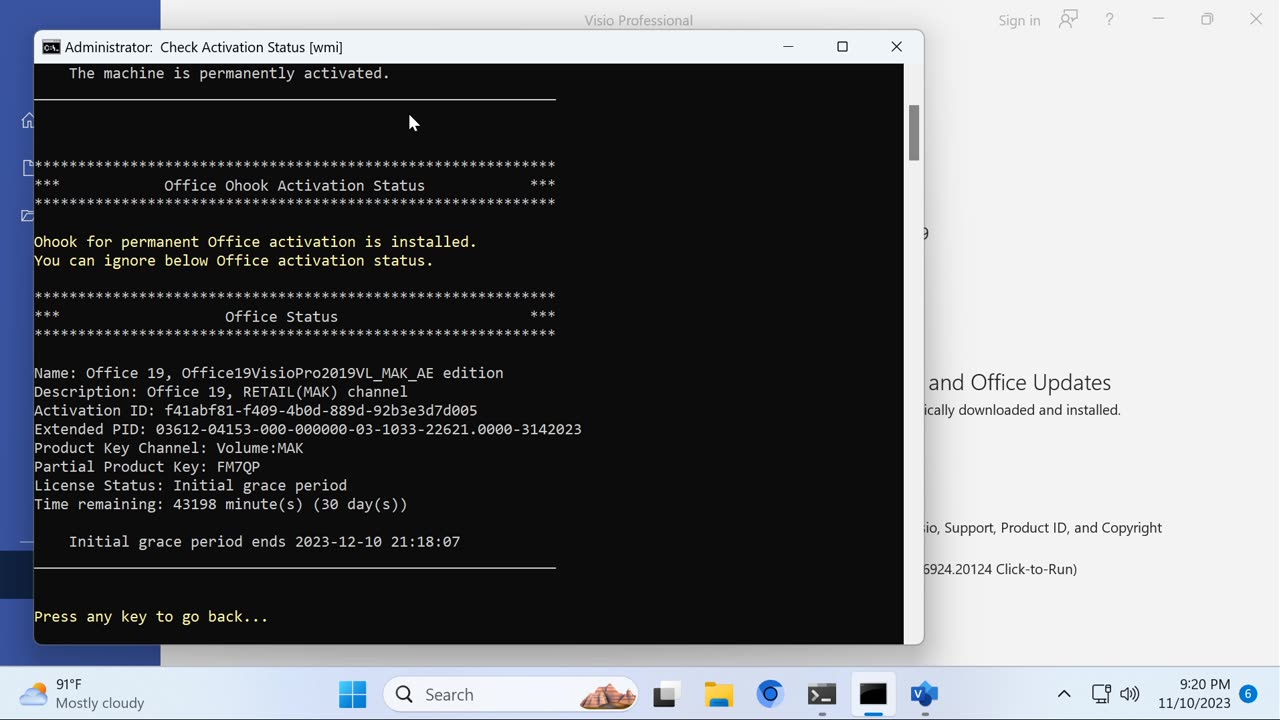Screen dimensions: 1280x720
Task: Click the Command Prompt title bar icon
Action: [x=51, y=47]
